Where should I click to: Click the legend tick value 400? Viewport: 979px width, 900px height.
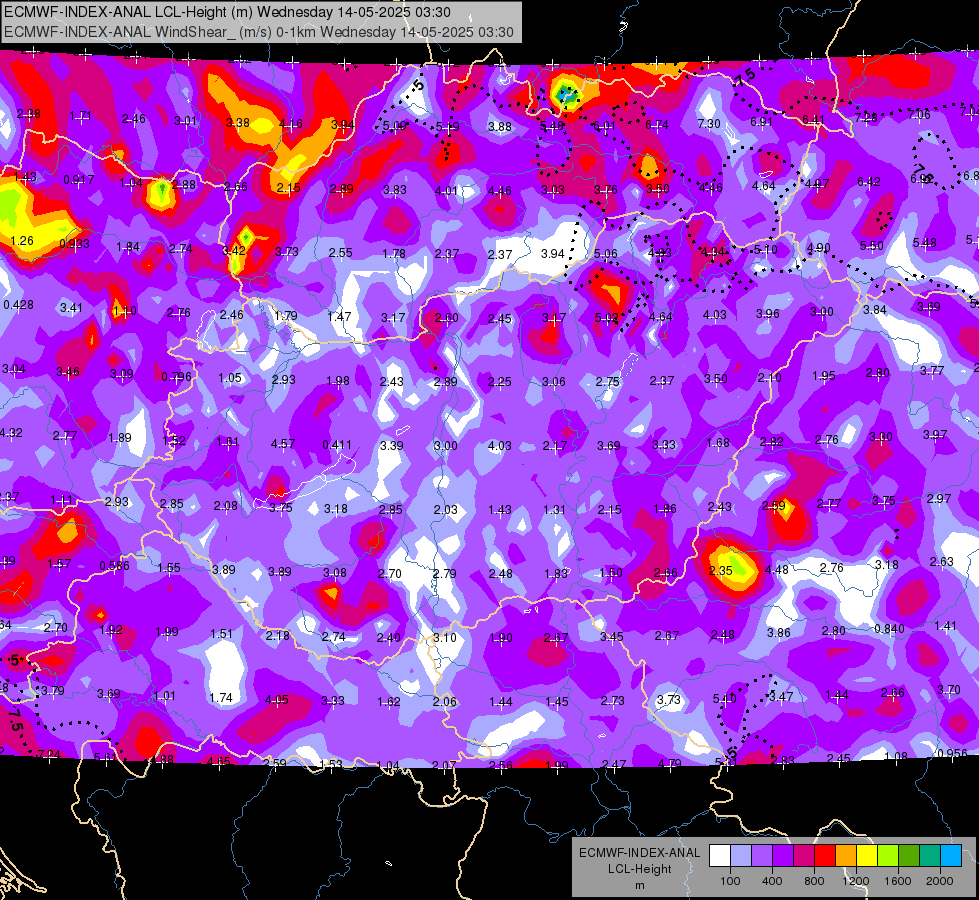pos(772,881)
